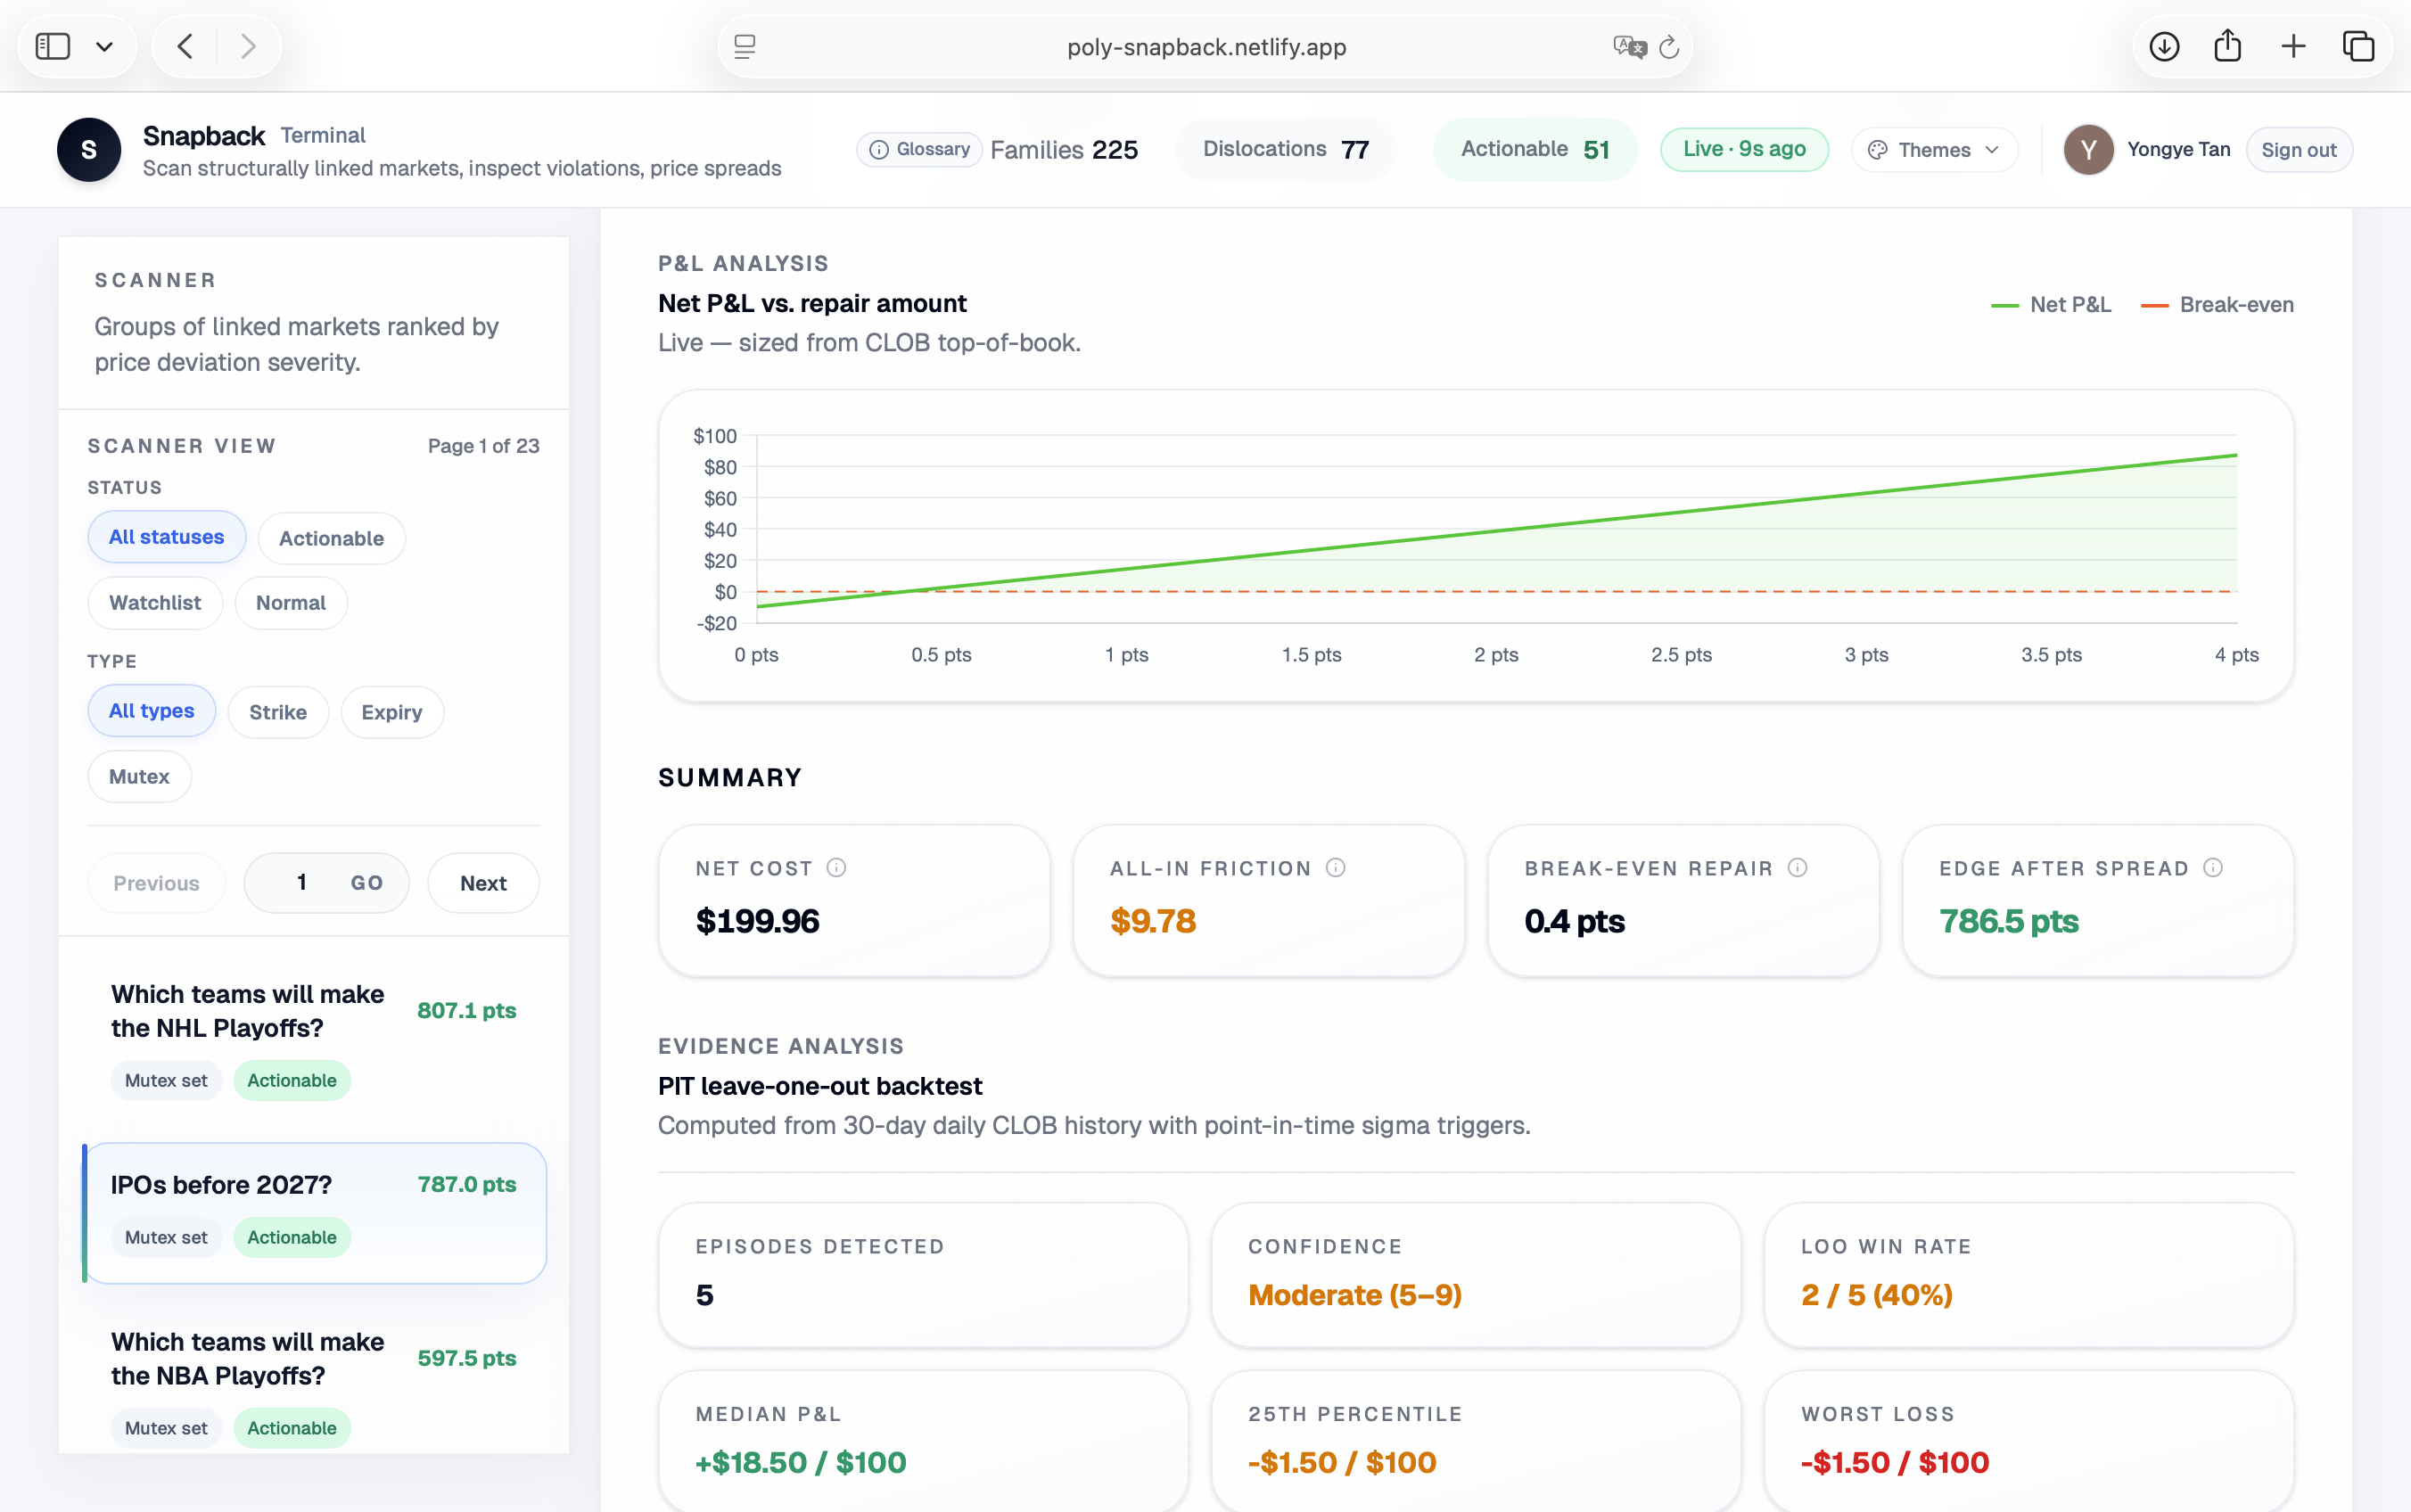Open the Safari share icon
2411x1512 pixels.
point(2227,46)
